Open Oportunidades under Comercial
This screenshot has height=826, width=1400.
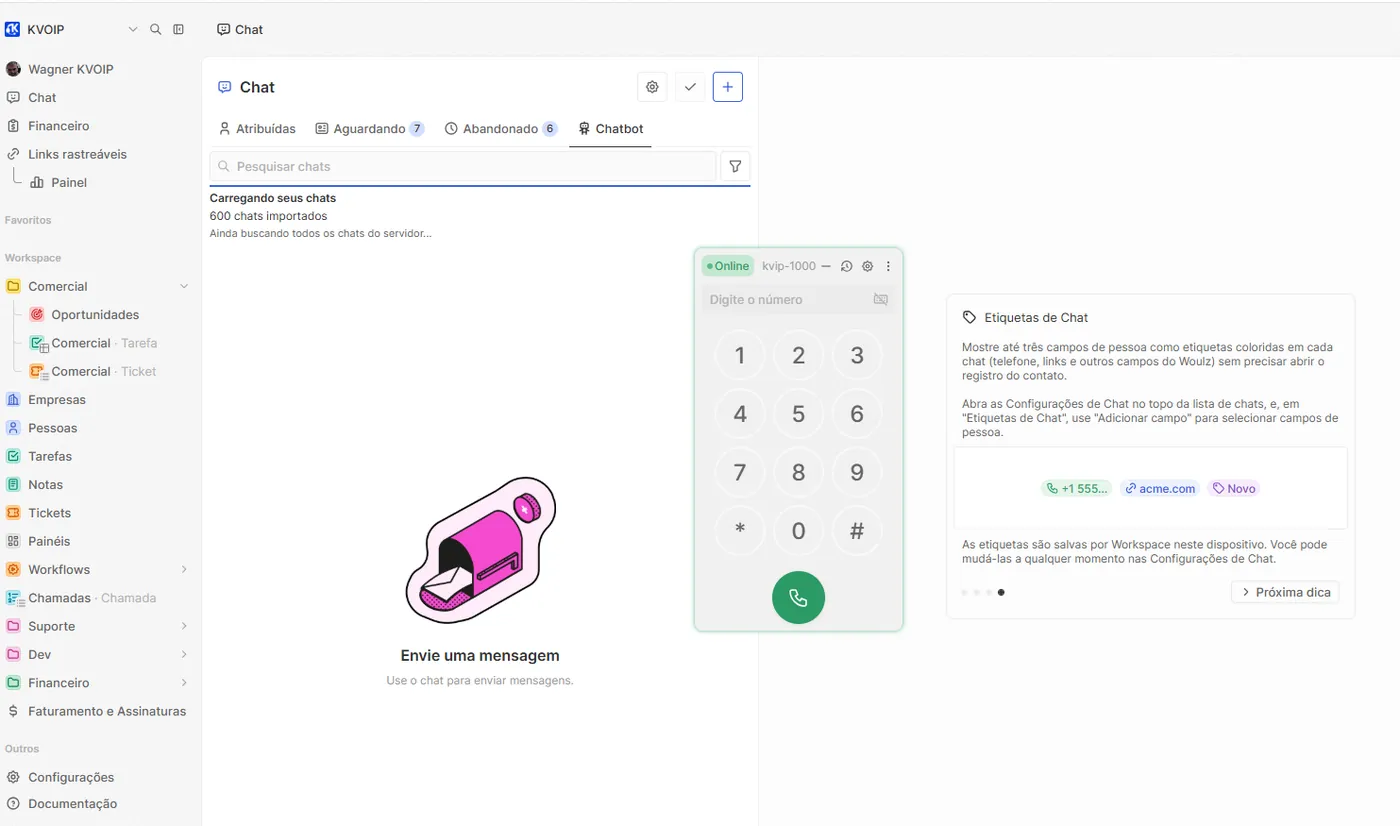[x=95, y=314]
